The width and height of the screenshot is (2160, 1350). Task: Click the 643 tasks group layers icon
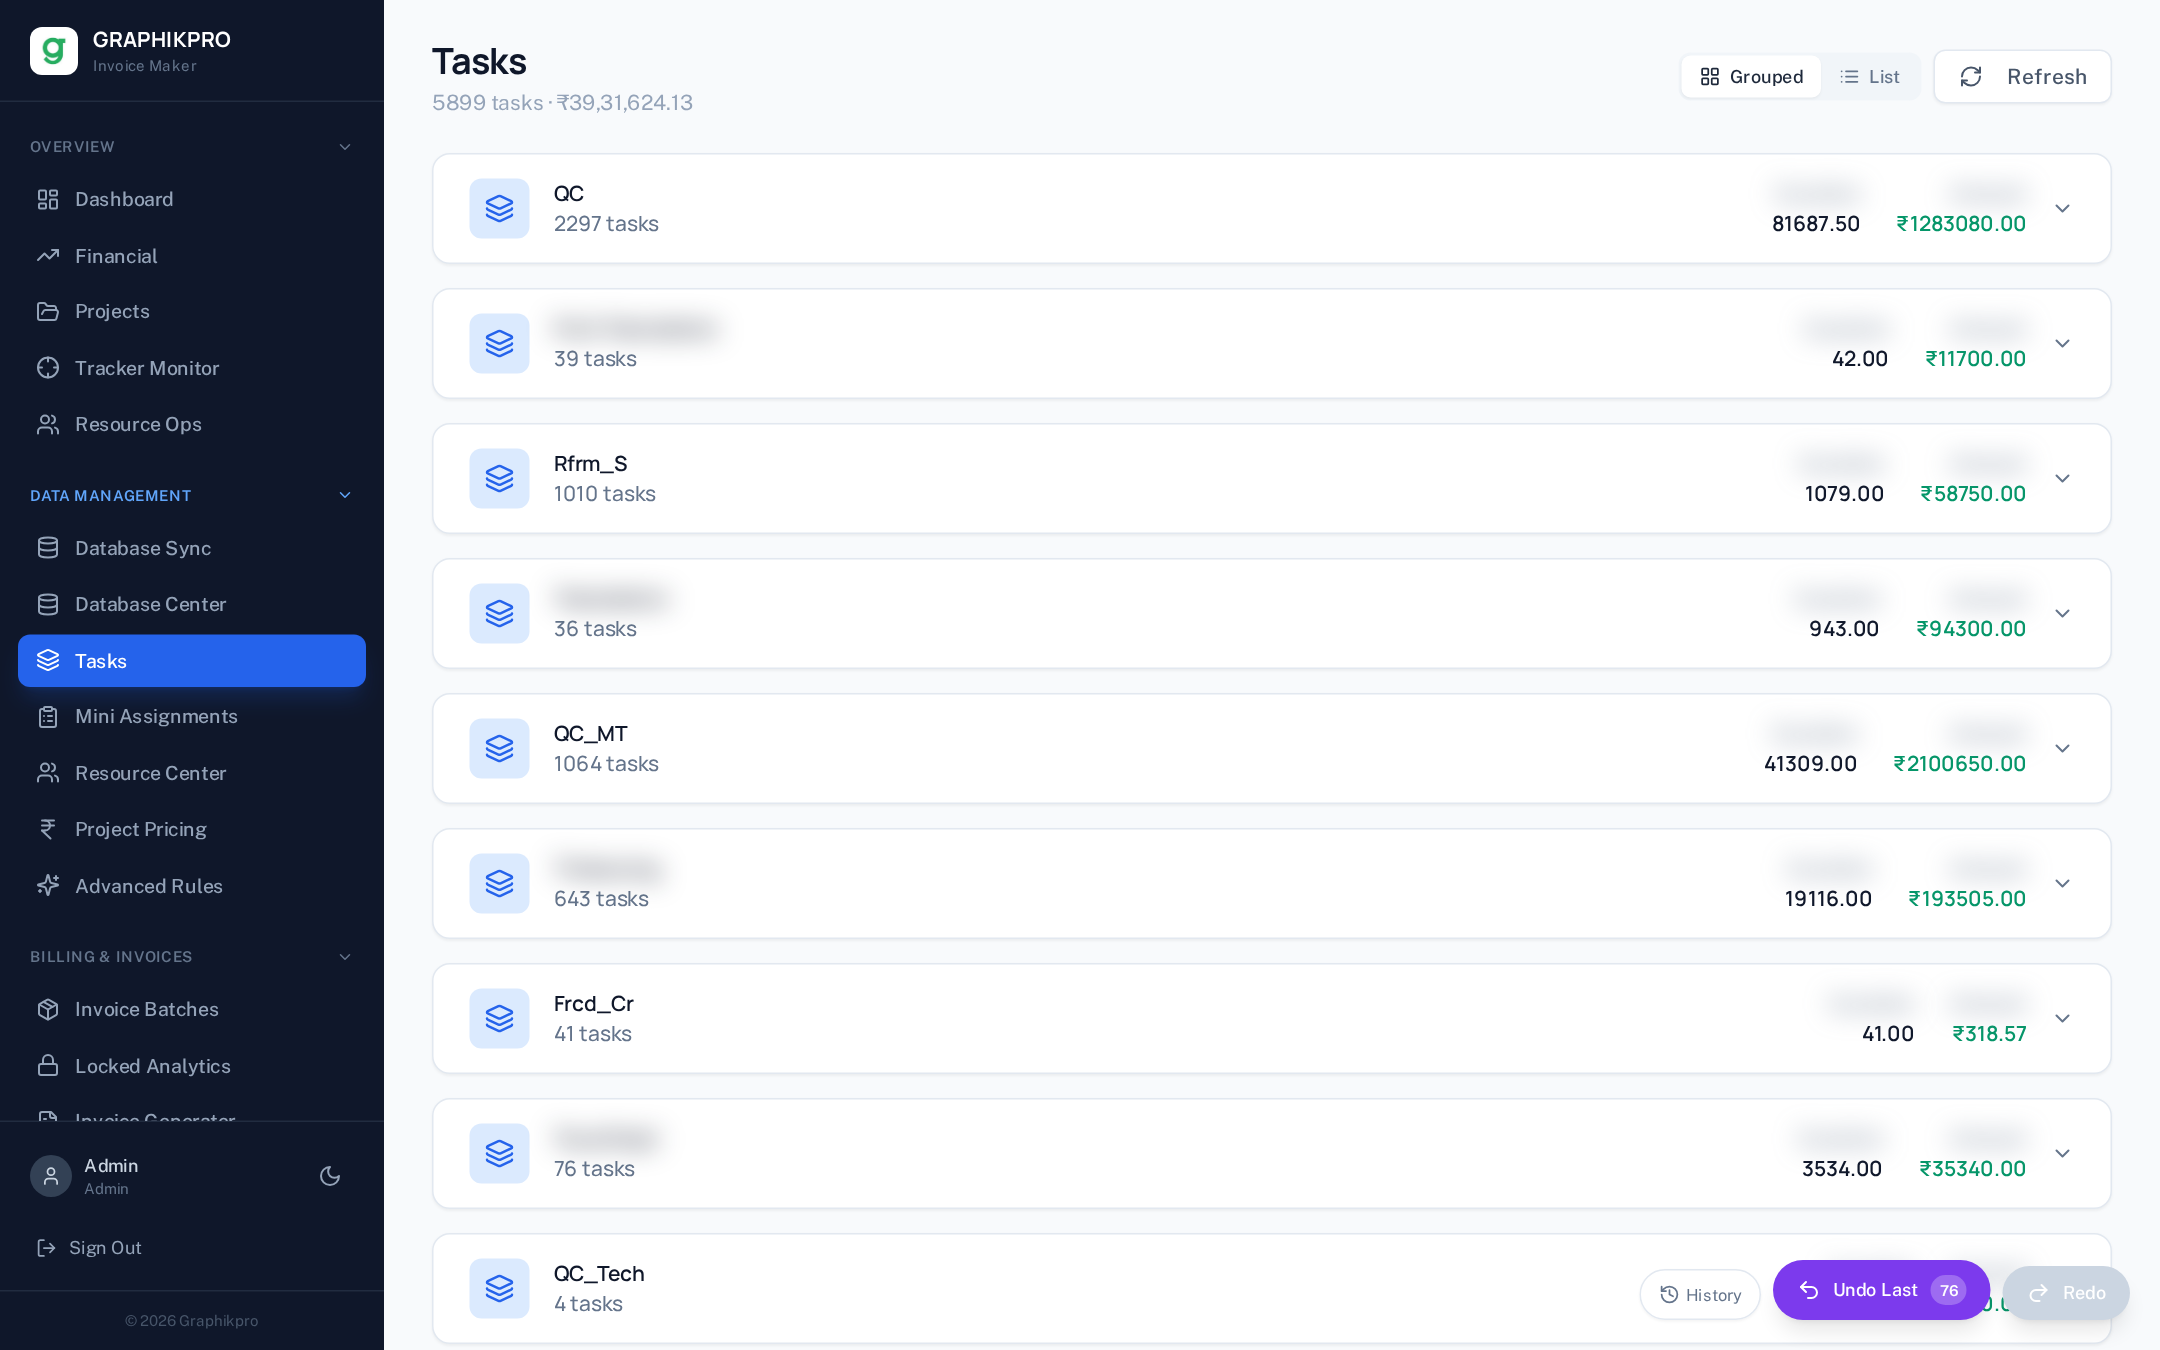[499, 884]
